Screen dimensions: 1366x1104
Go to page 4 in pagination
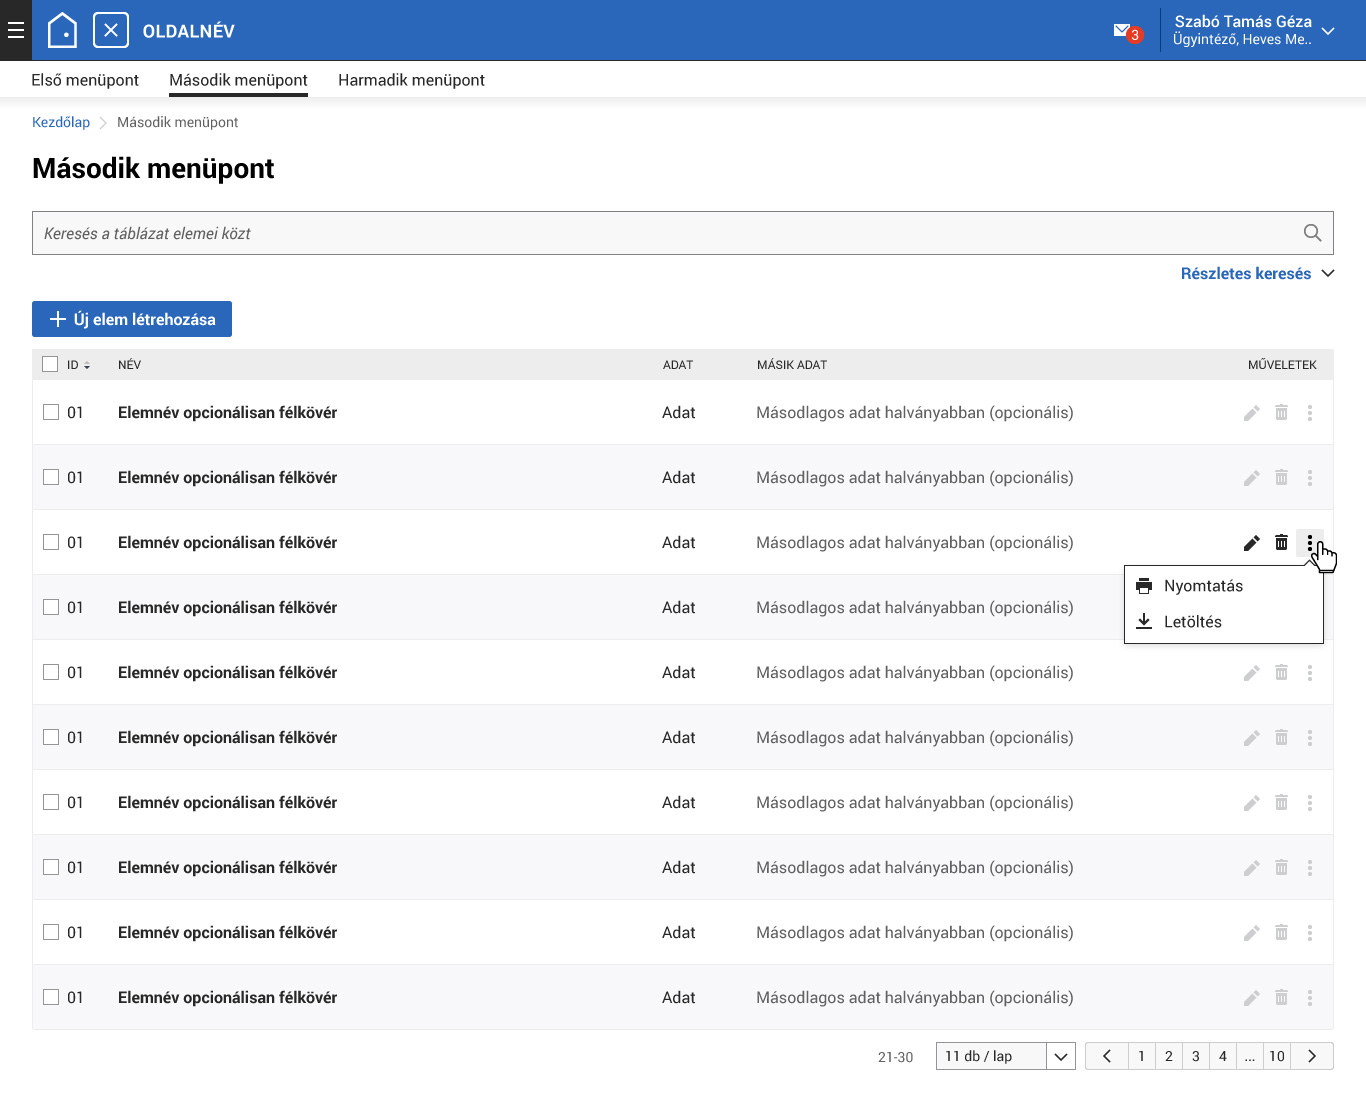tap(1222, 1056)
